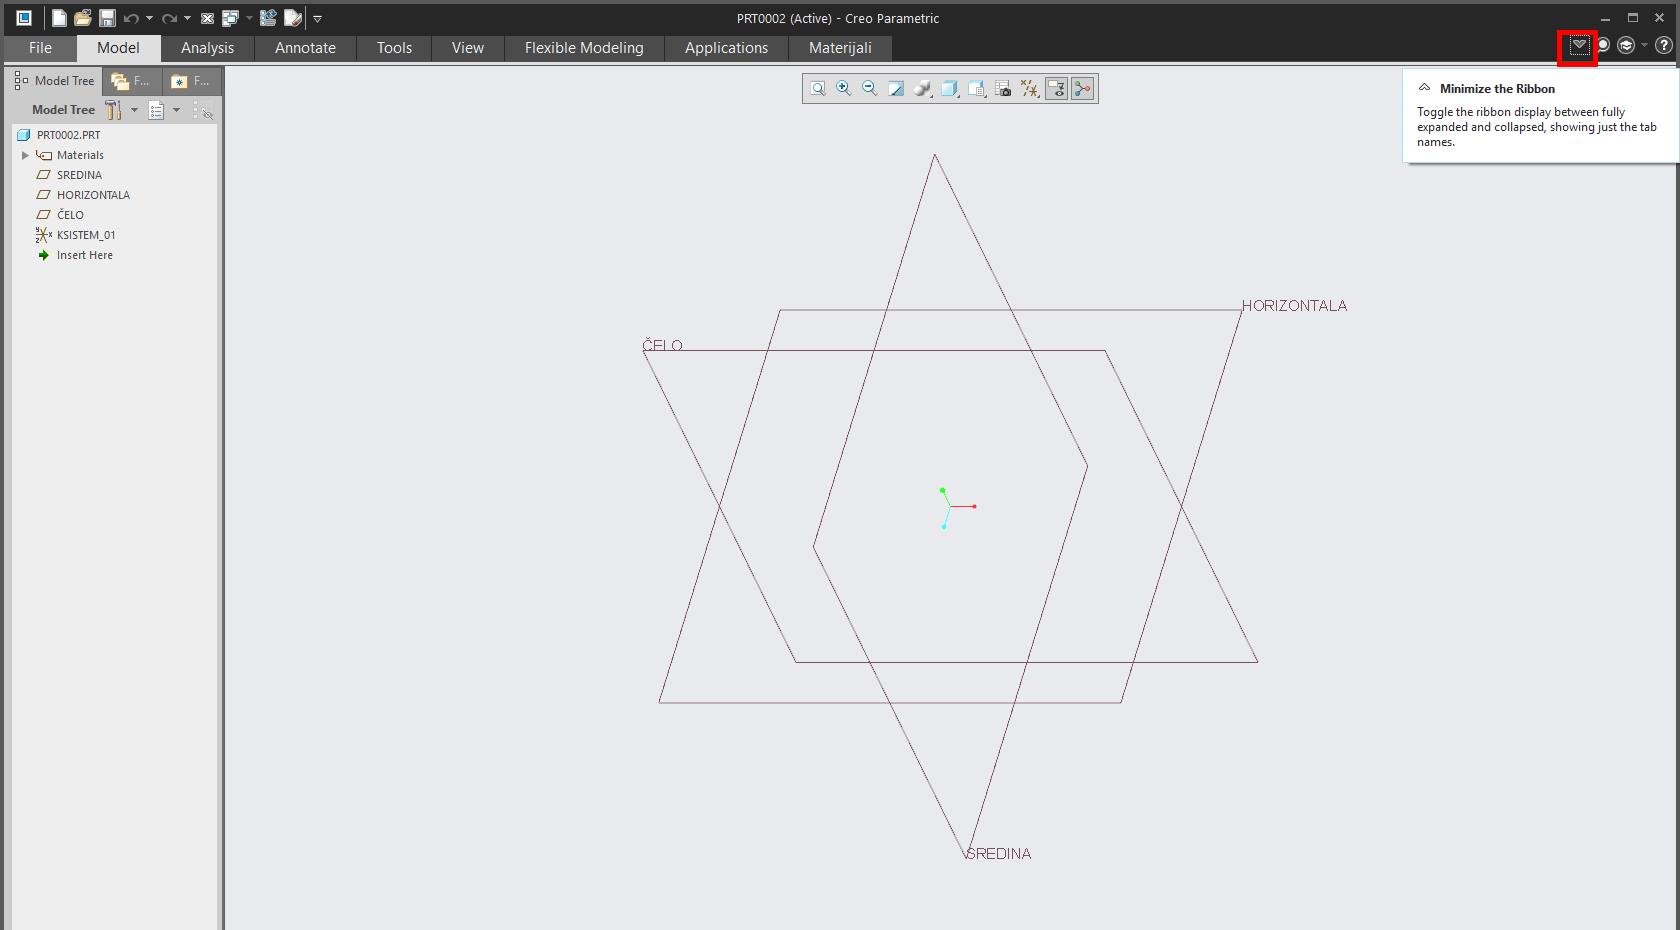Select the Model Tree navigator tab
Image resolution: width=1680 pixels, height=930 pixels.
(x=54, y=81)
